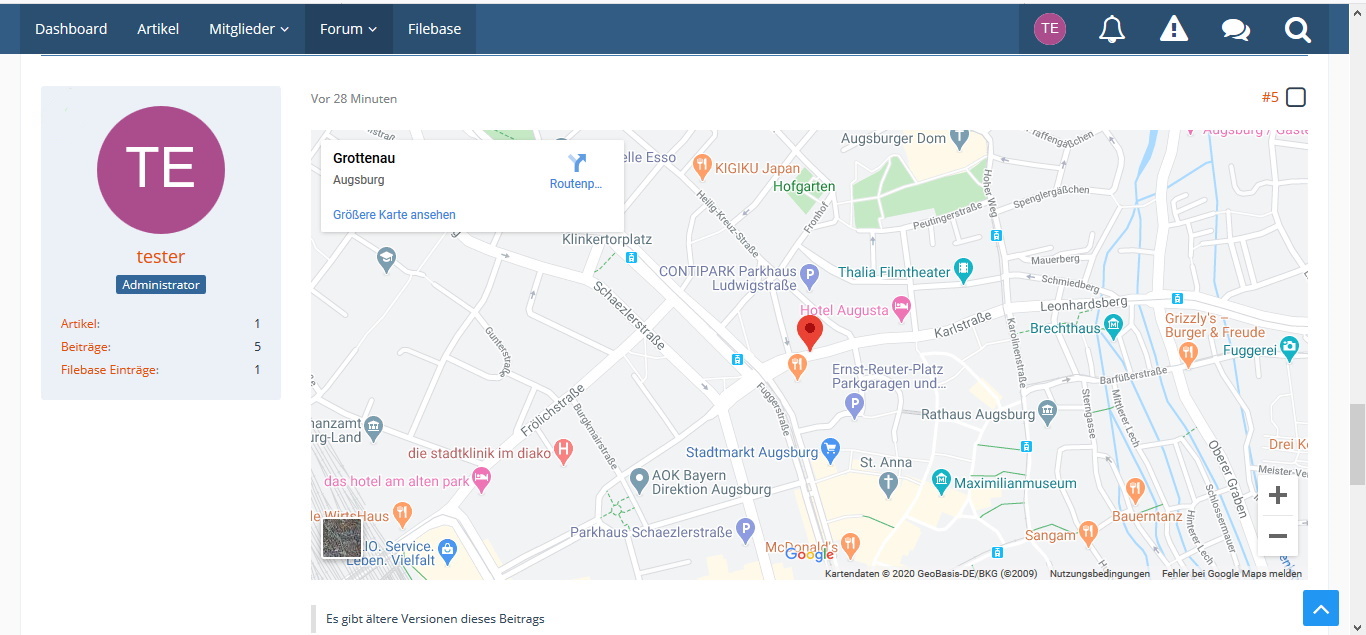Screen dimensions: 1366x635
Task: Open the notifications bell icon
Action: 1112,29
